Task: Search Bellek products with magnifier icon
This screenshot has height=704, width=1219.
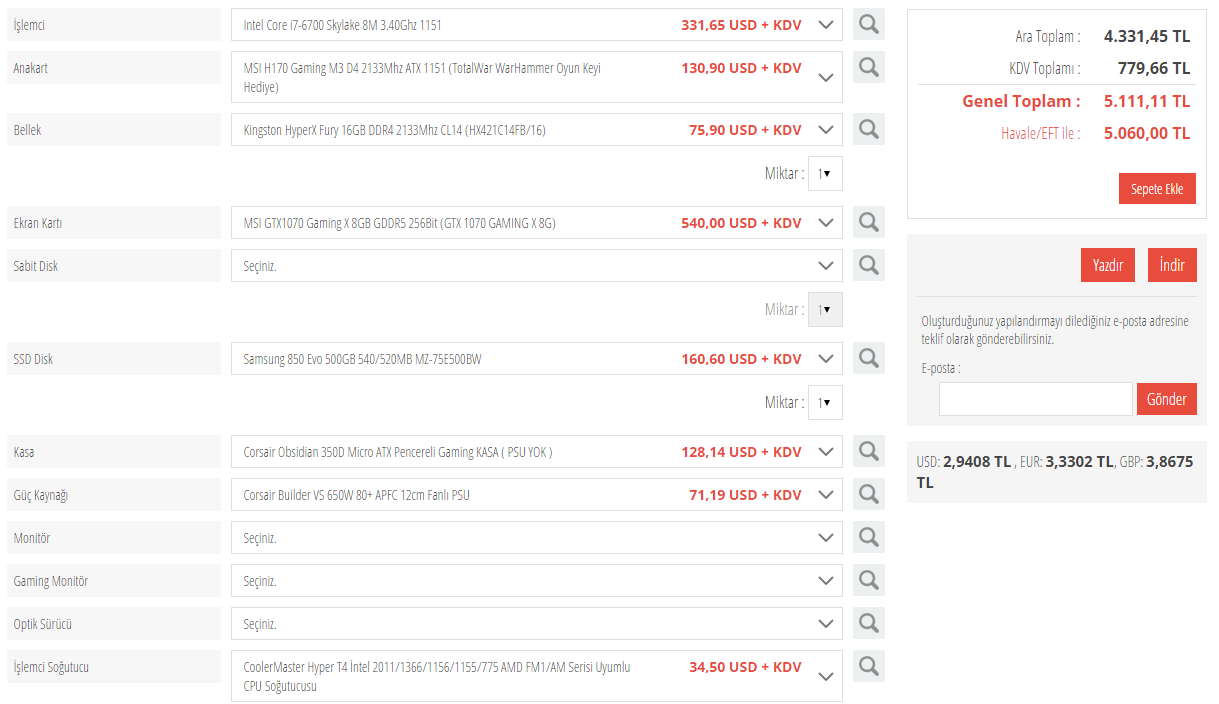Action: pyautogui.click(x=868, y=129)
